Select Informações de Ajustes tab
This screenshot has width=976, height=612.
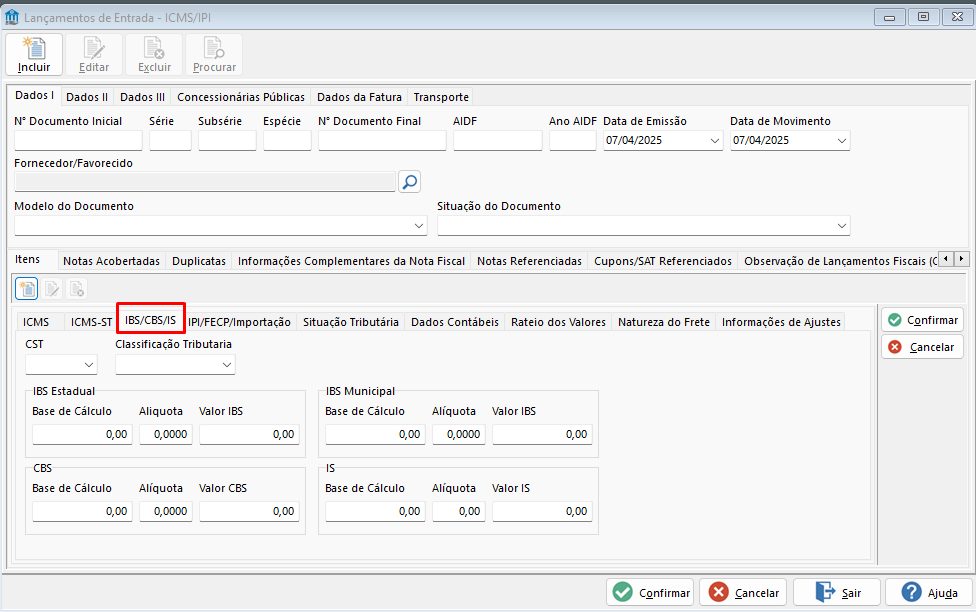781,322
